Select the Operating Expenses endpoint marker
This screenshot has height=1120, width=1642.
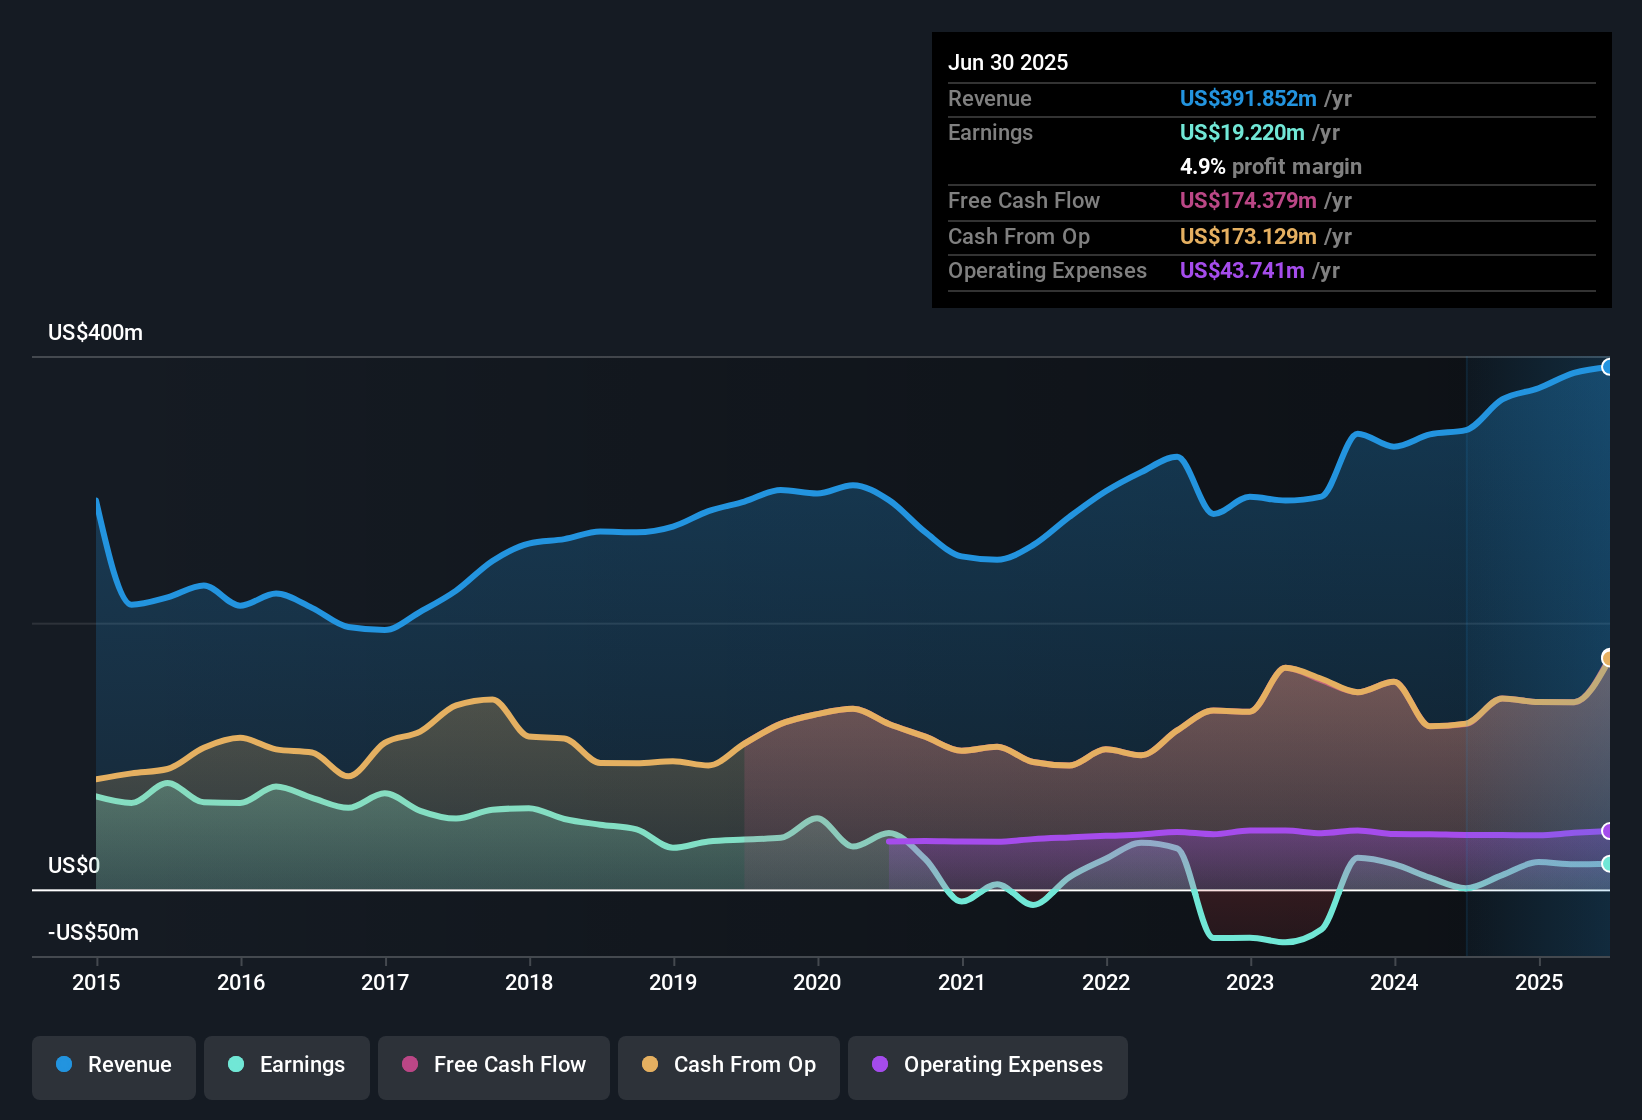click(1609, 831)
